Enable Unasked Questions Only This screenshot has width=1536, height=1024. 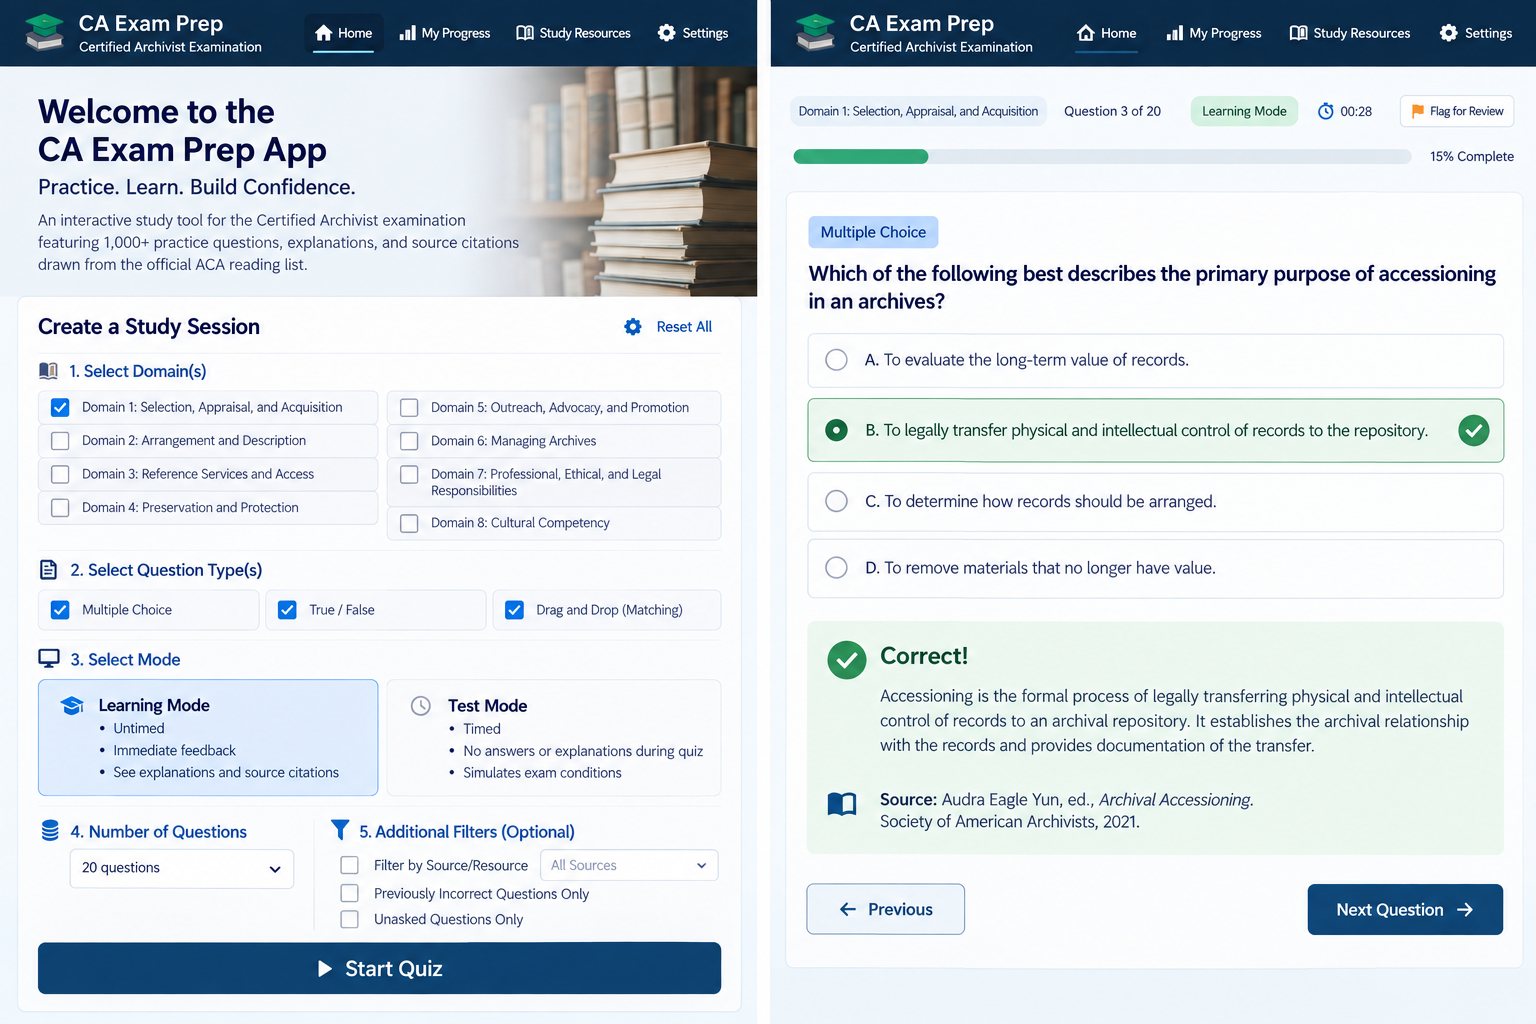pos(349,919)
